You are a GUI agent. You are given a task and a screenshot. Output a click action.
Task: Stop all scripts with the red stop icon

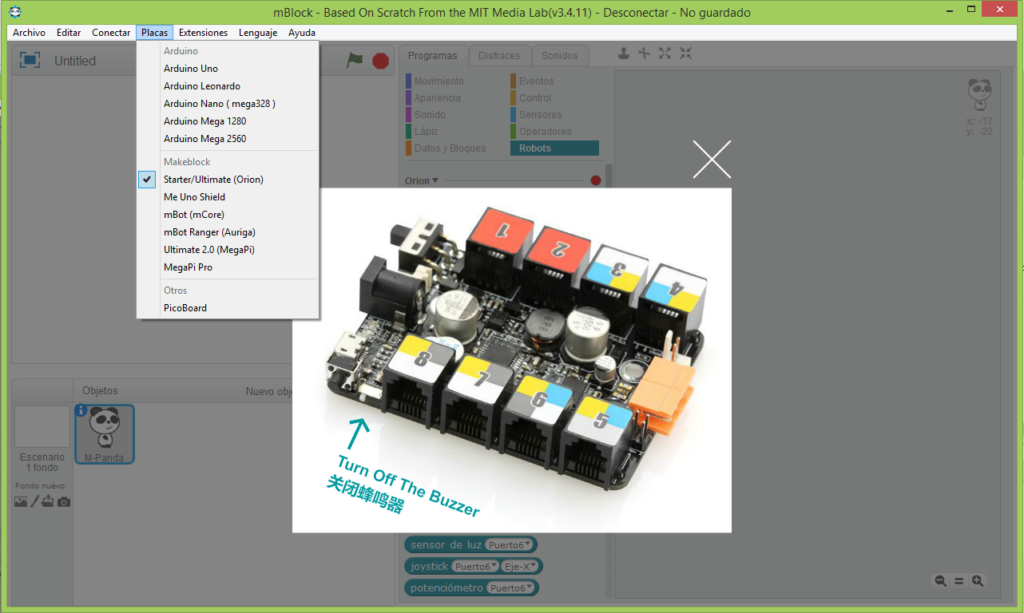coord(379,60)
